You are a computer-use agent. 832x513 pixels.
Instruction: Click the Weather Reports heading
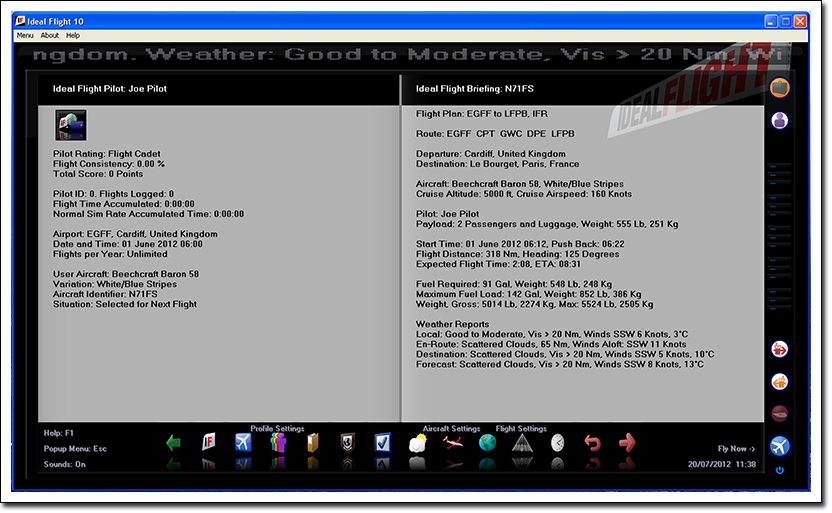[453, 324]
